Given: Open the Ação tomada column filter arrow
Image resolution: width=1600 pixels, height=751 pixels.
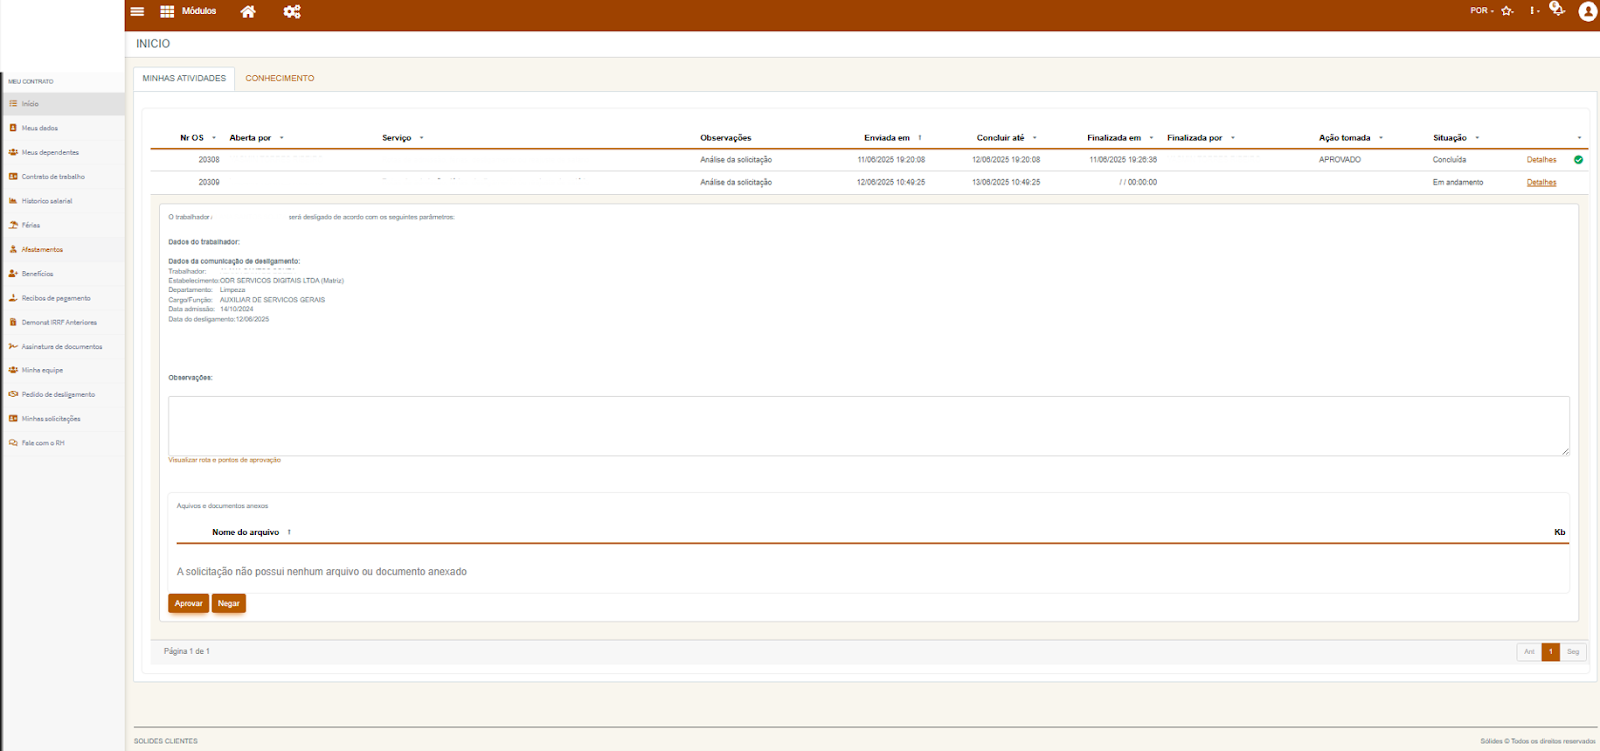Looking at the screenshot, I should coord(1381,138).
